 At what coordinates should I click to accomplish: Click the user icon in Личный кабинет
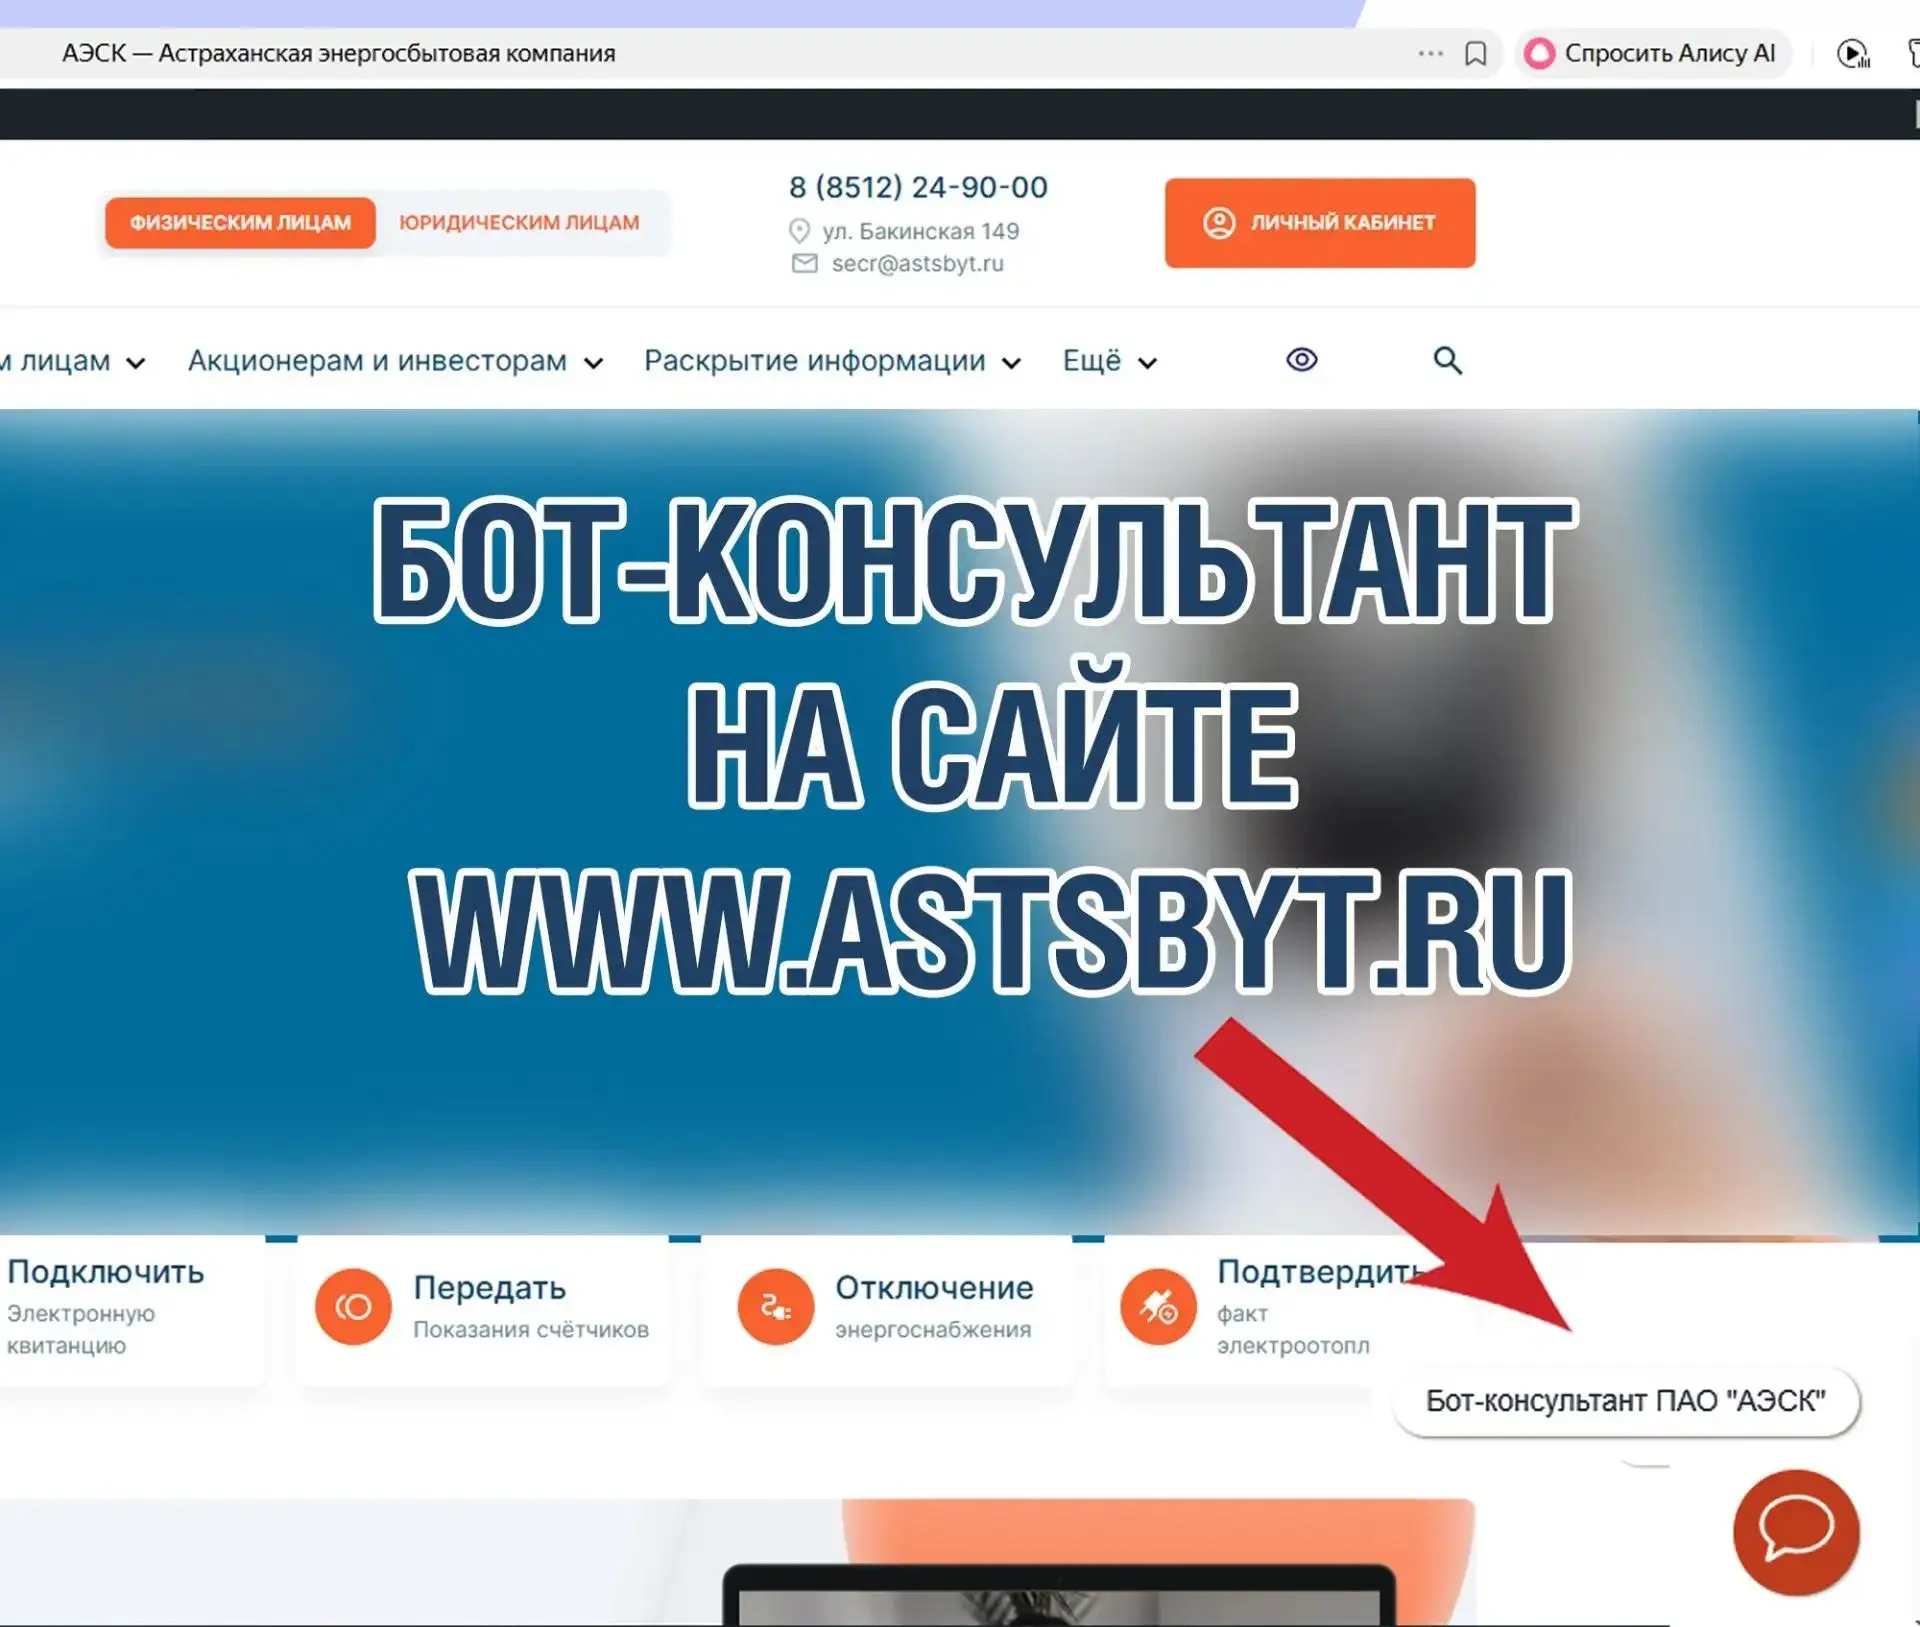point(1218,222)
